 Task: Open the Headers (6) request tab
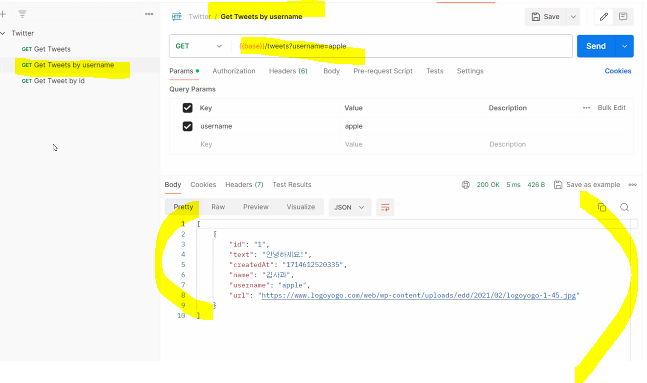click(288, 71)
